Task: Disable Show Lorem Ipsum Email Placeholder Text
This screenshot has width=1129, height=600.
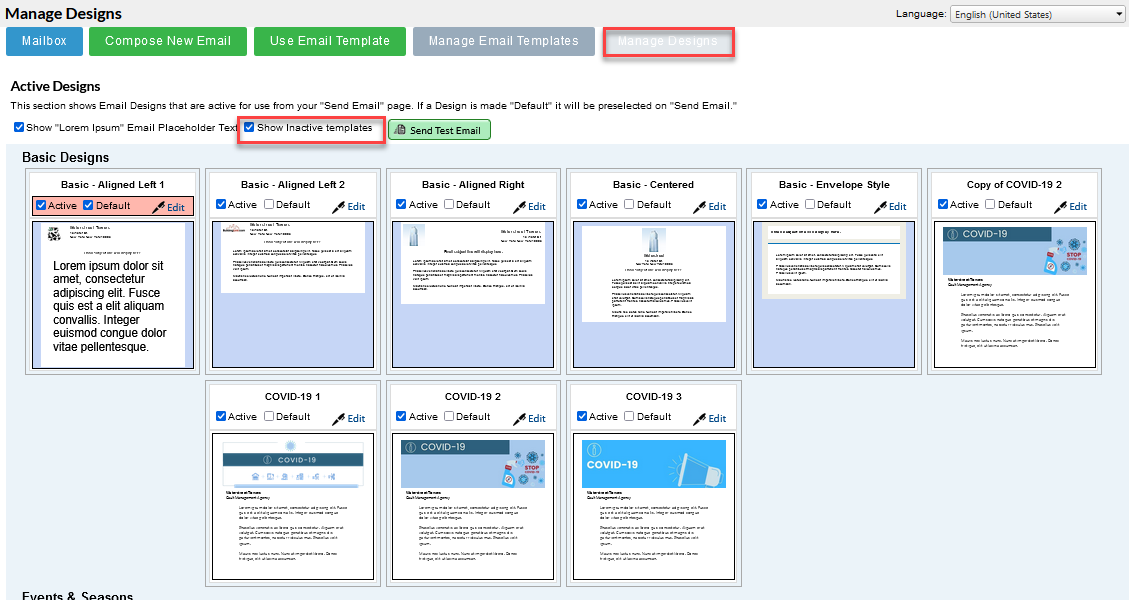Action: pos(18,126)
